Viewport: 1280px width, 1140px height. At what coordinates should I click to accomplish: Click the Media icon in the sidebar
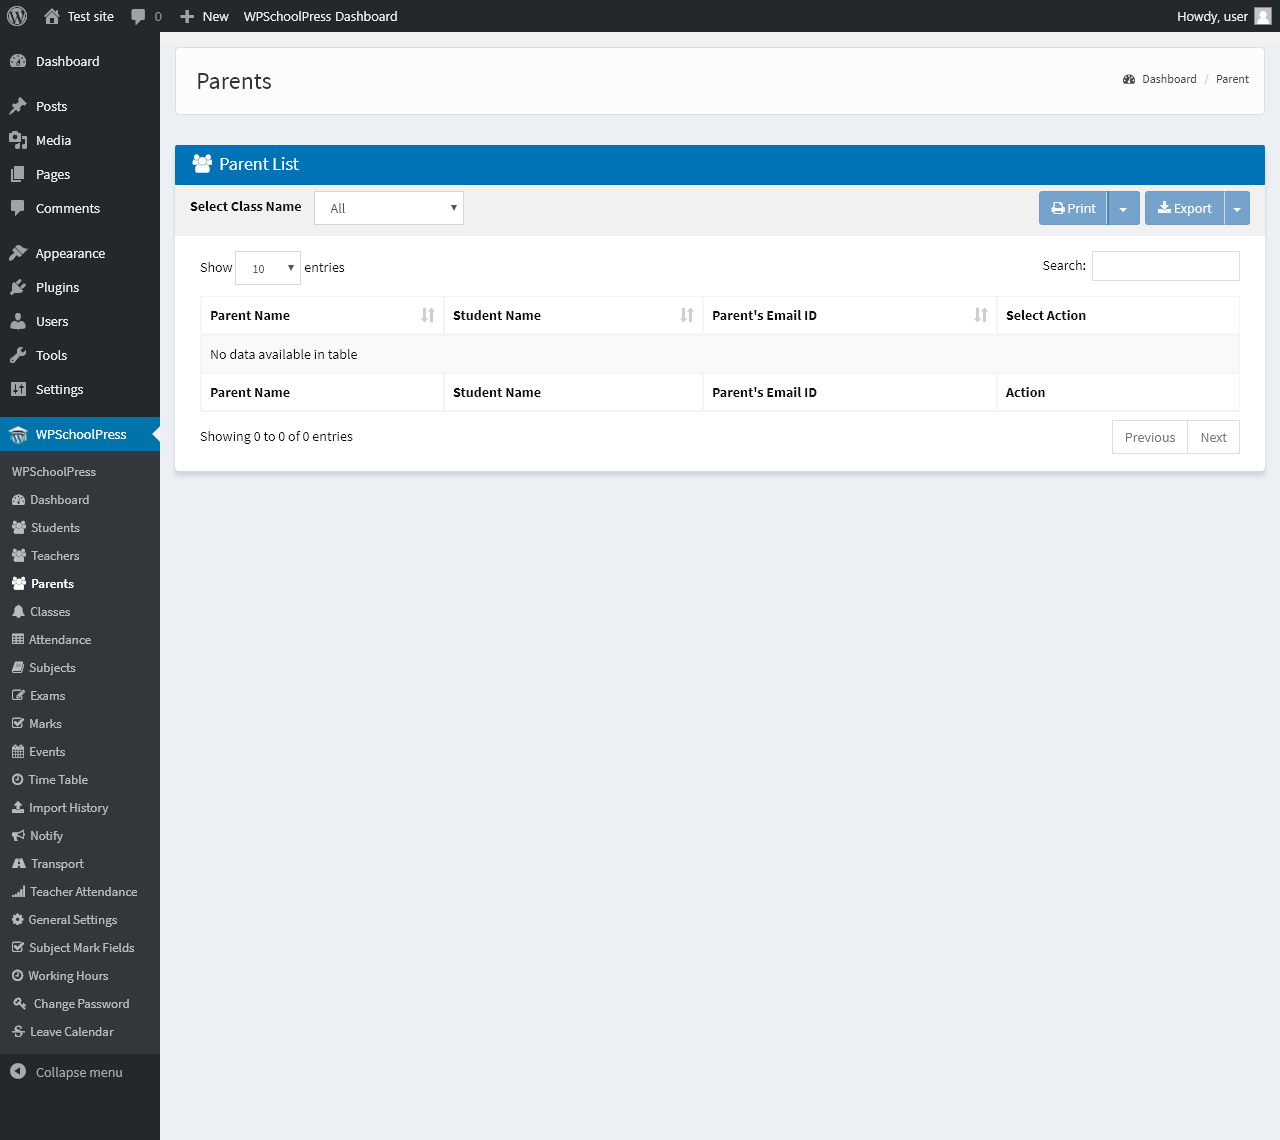point(18,140)
